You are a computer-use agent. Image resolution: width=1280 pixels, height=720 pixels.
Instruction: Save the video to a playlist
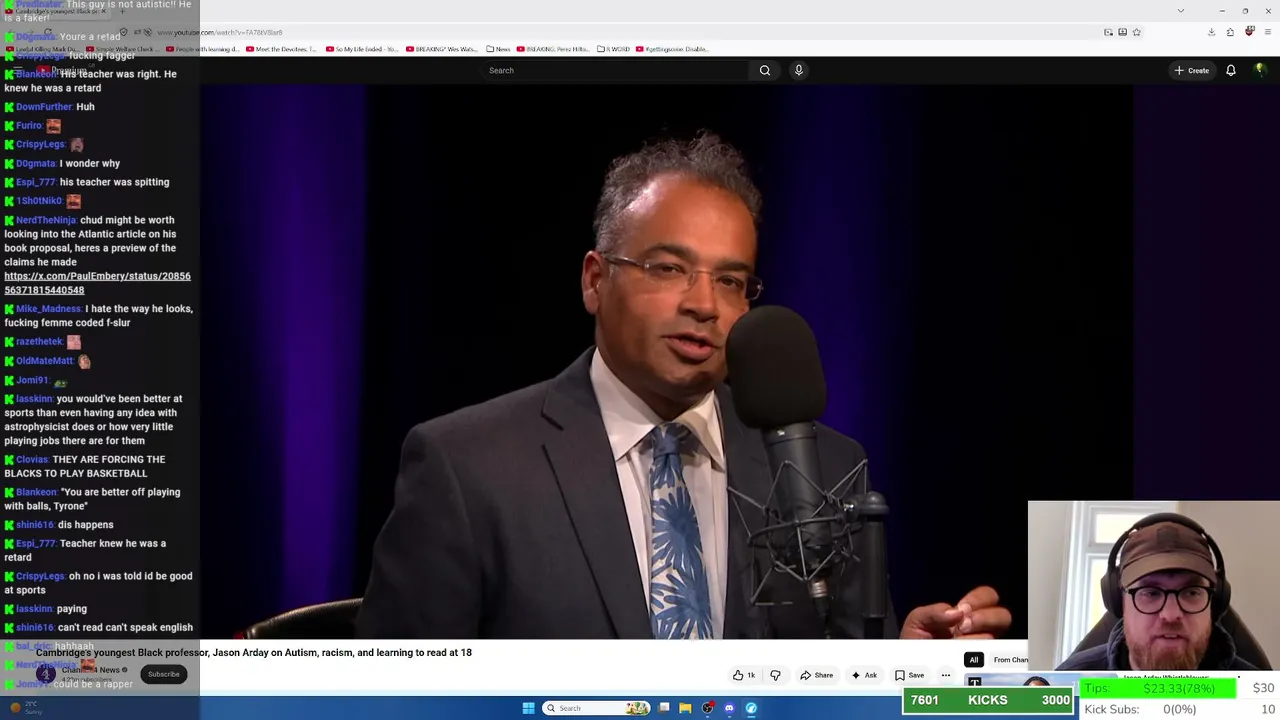[x=909, y=675]
